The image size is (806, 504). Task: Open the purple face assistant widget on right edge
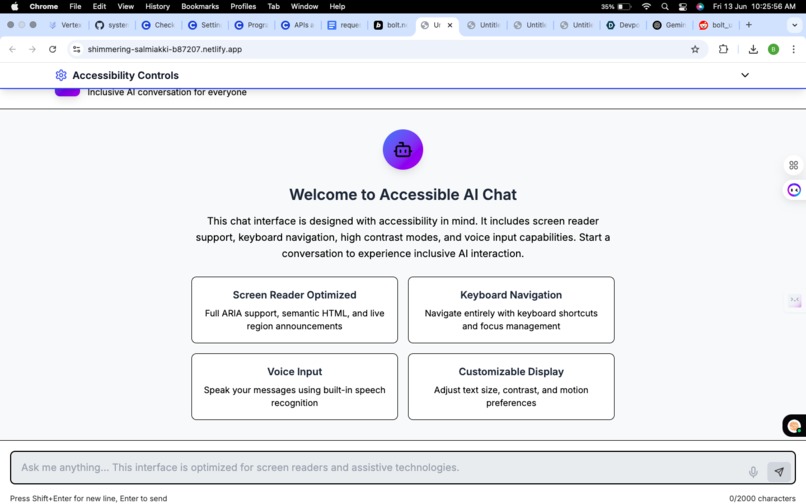(794, 190)
